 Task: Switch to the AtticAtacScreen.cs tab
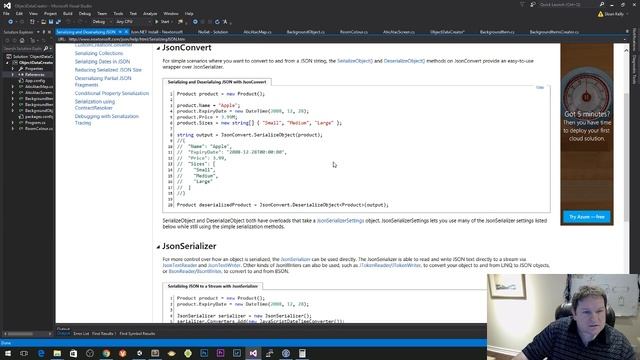399,32
